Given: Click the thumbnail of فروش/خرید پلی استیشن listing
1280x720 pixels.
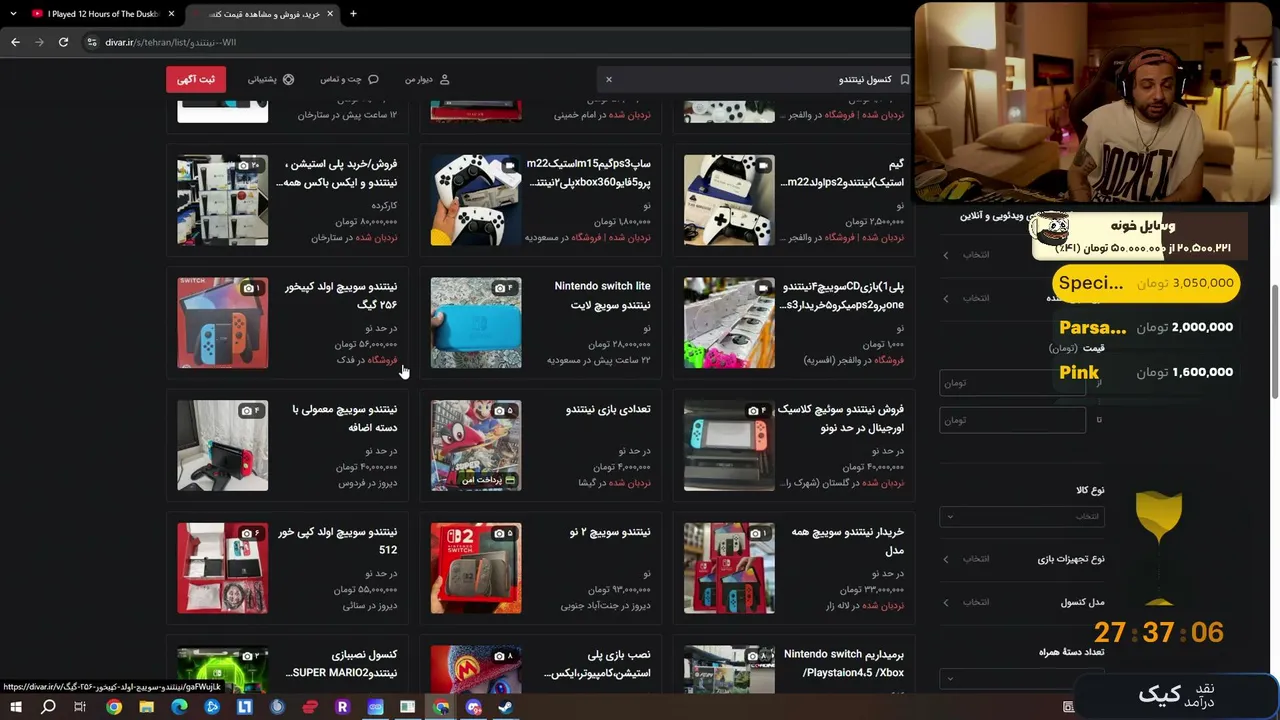Looking at the screenshot, I should point(223,200).
